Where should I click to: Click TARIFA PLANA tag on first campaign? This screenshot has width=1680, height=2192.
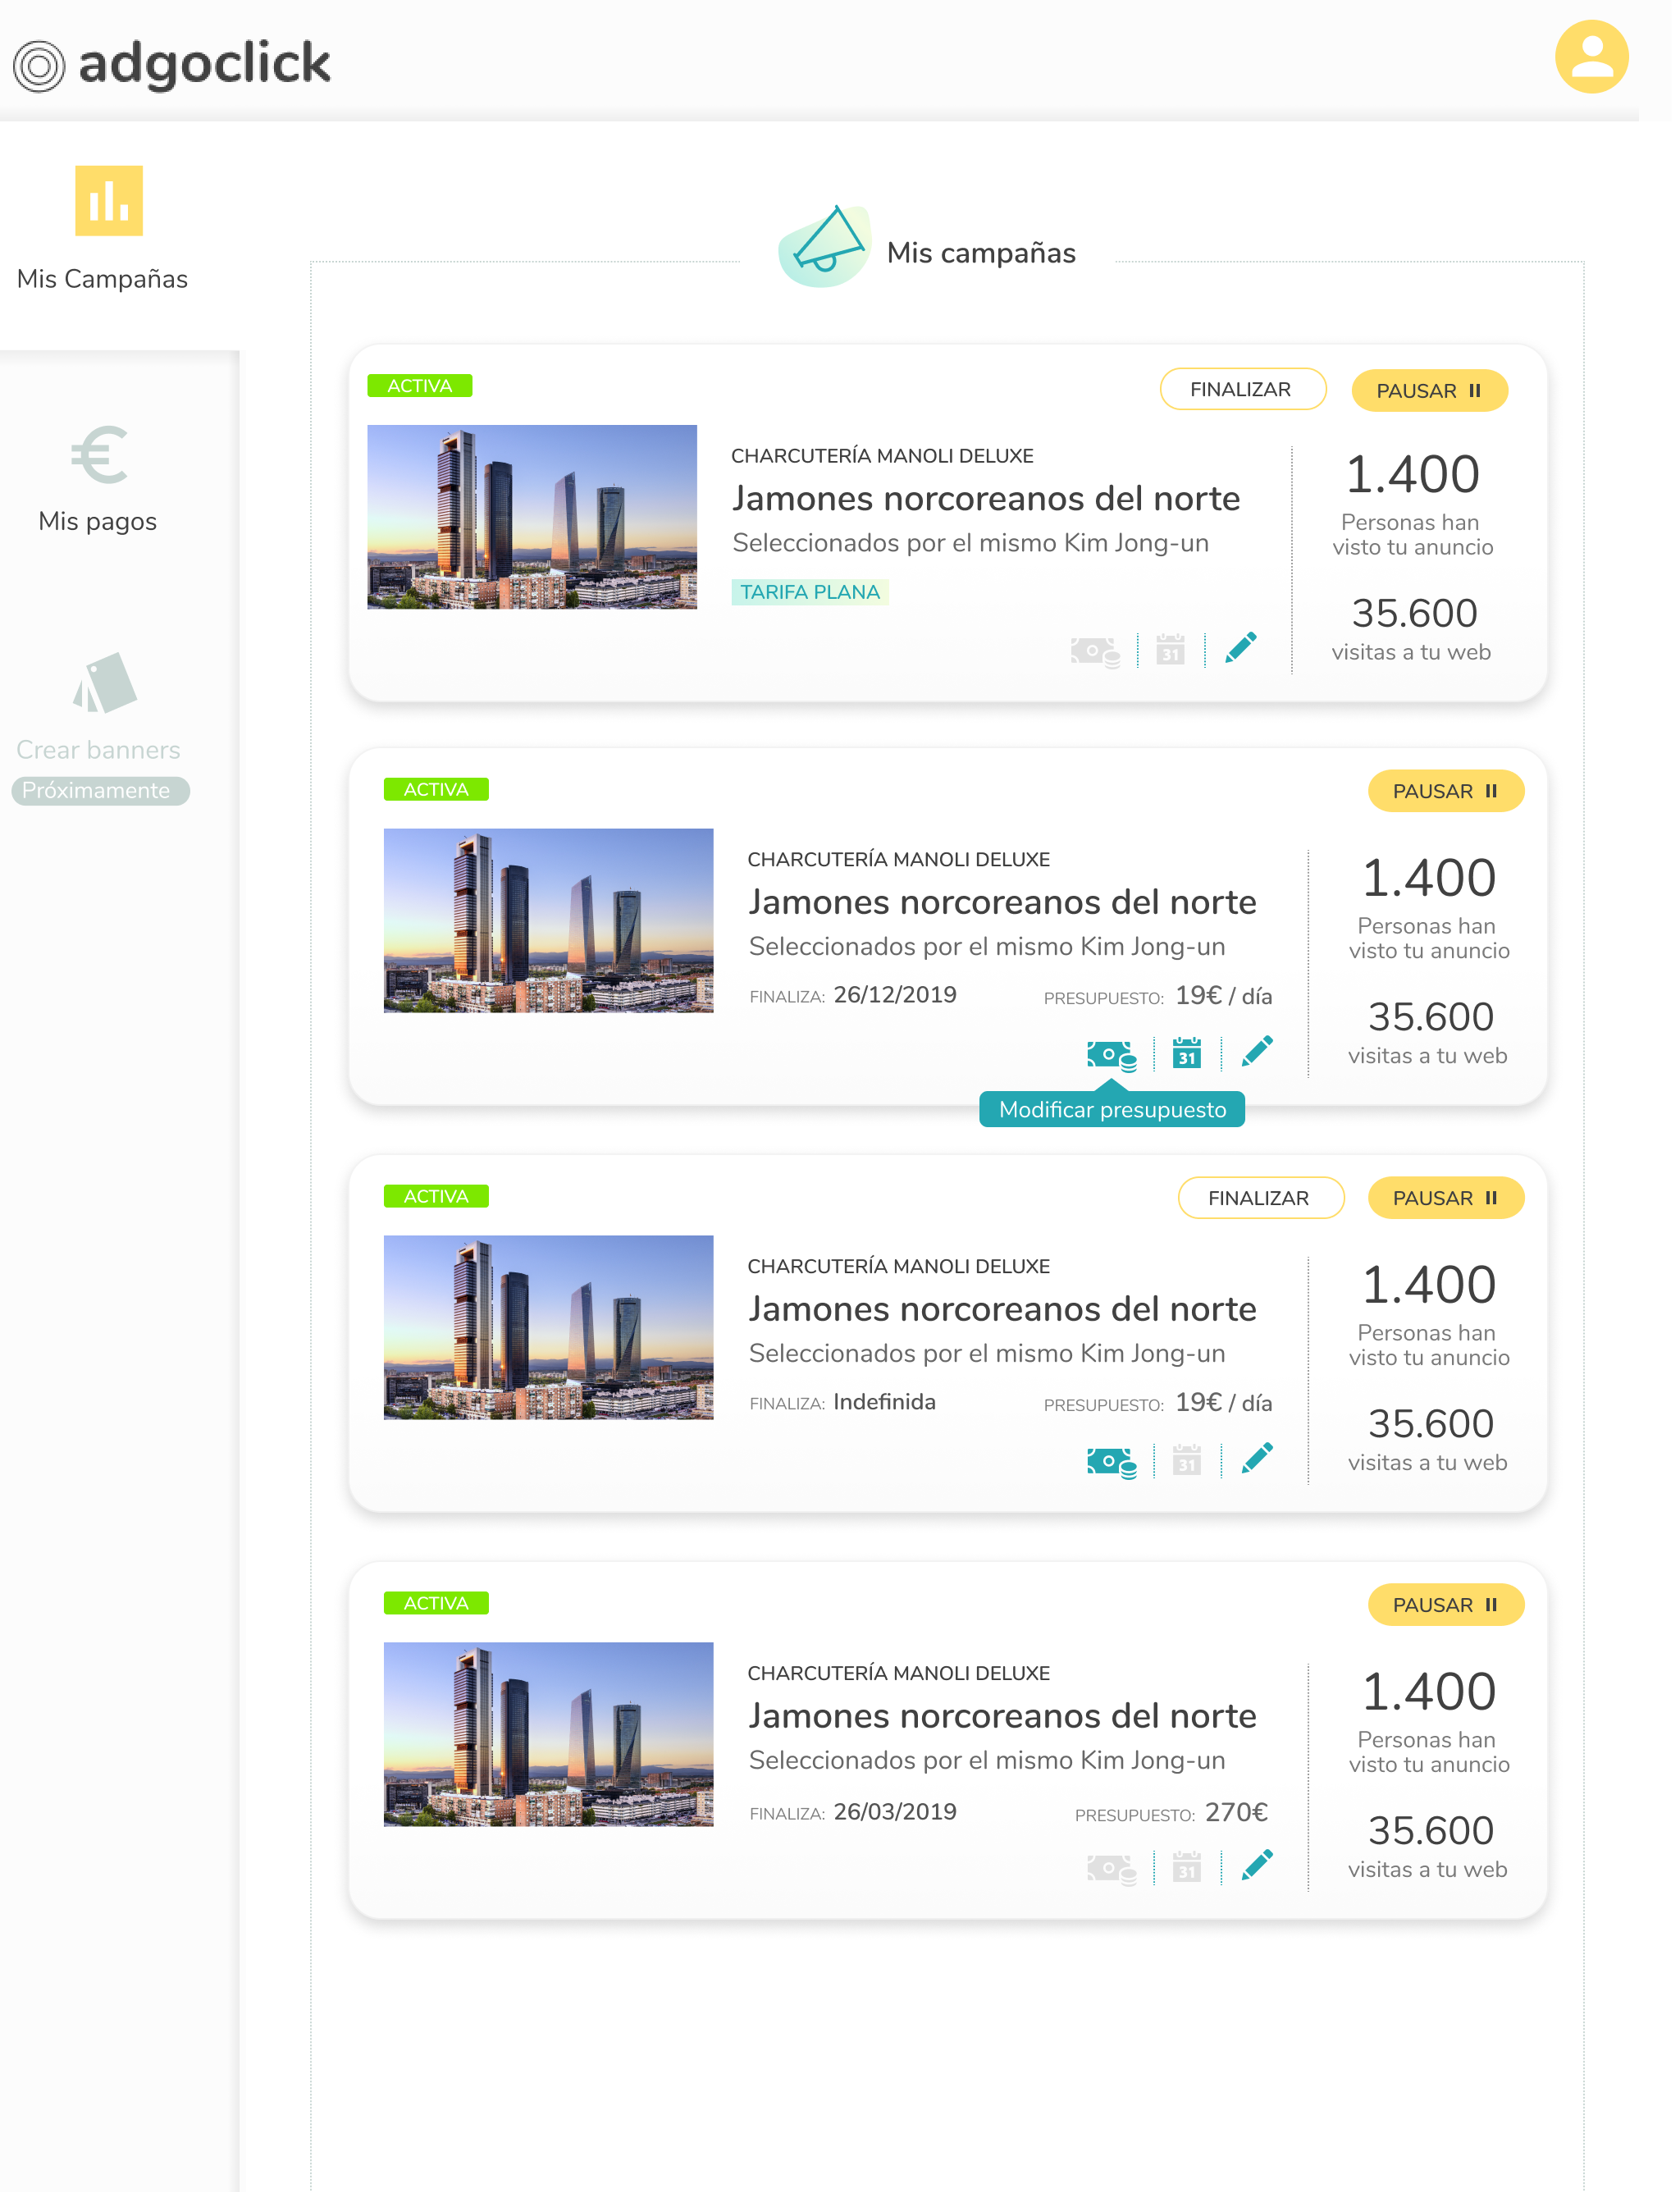coord(809,592)
